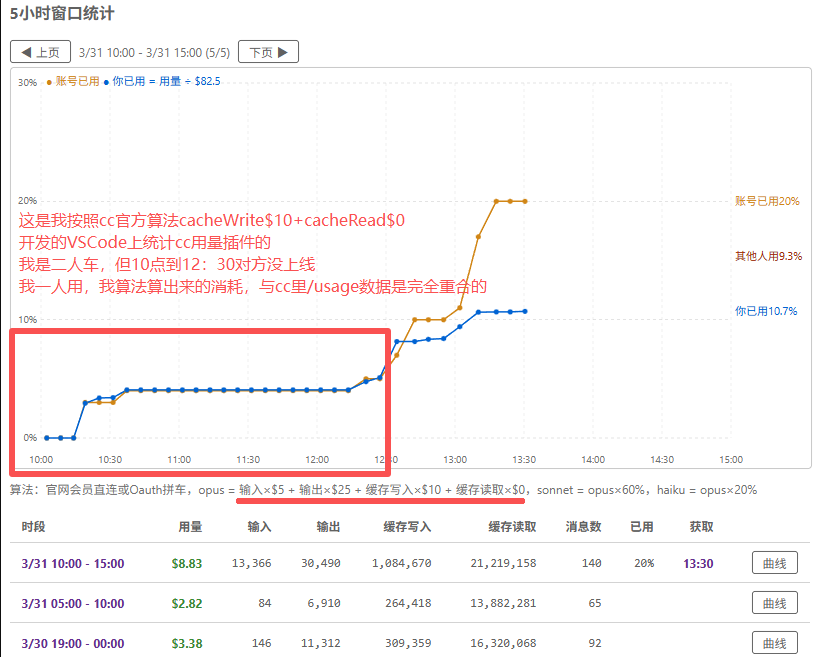Click the last blue data point at 13:30
The width and height of the screenshot is (821, 657).
click(525, 311)
